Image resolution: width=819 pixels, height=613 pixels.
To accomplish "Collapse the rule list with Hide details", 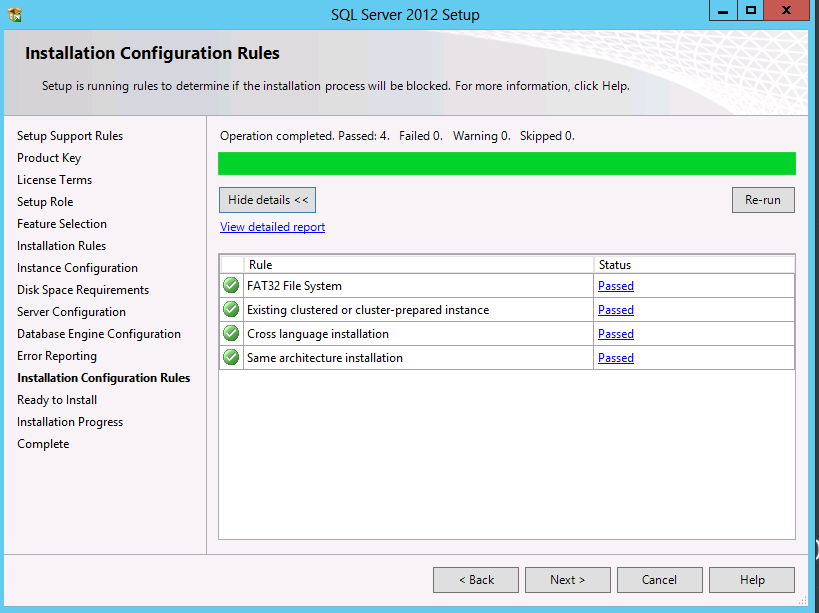I will pos(267,200).
